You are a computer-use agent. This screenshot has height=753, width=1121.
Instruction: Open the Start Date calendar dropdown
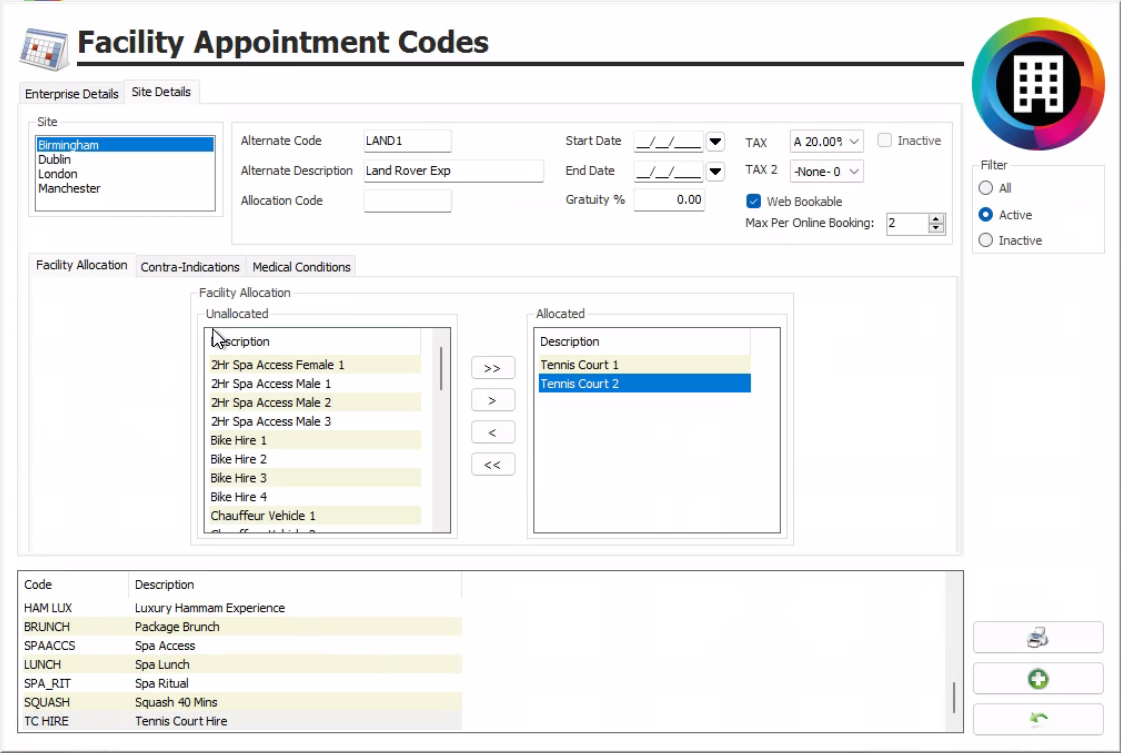coord(715,141)
